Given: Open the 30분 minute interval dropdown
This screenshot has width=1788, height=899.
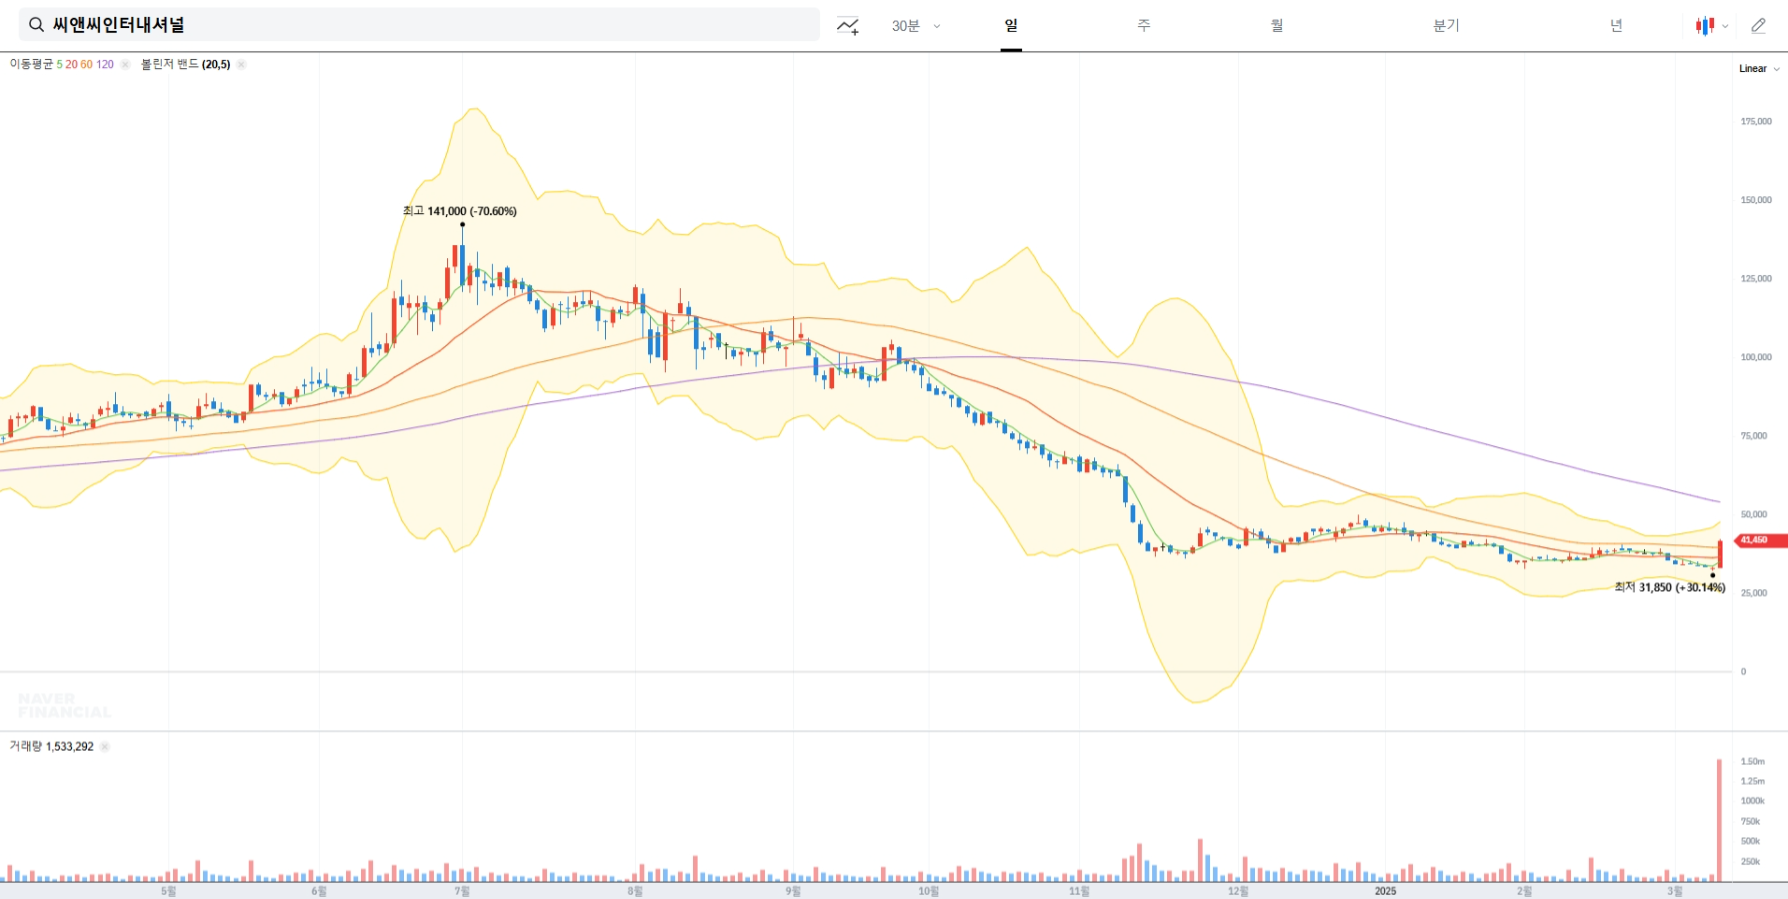Looking at the screenshot, I should click(x=916, y=26).
